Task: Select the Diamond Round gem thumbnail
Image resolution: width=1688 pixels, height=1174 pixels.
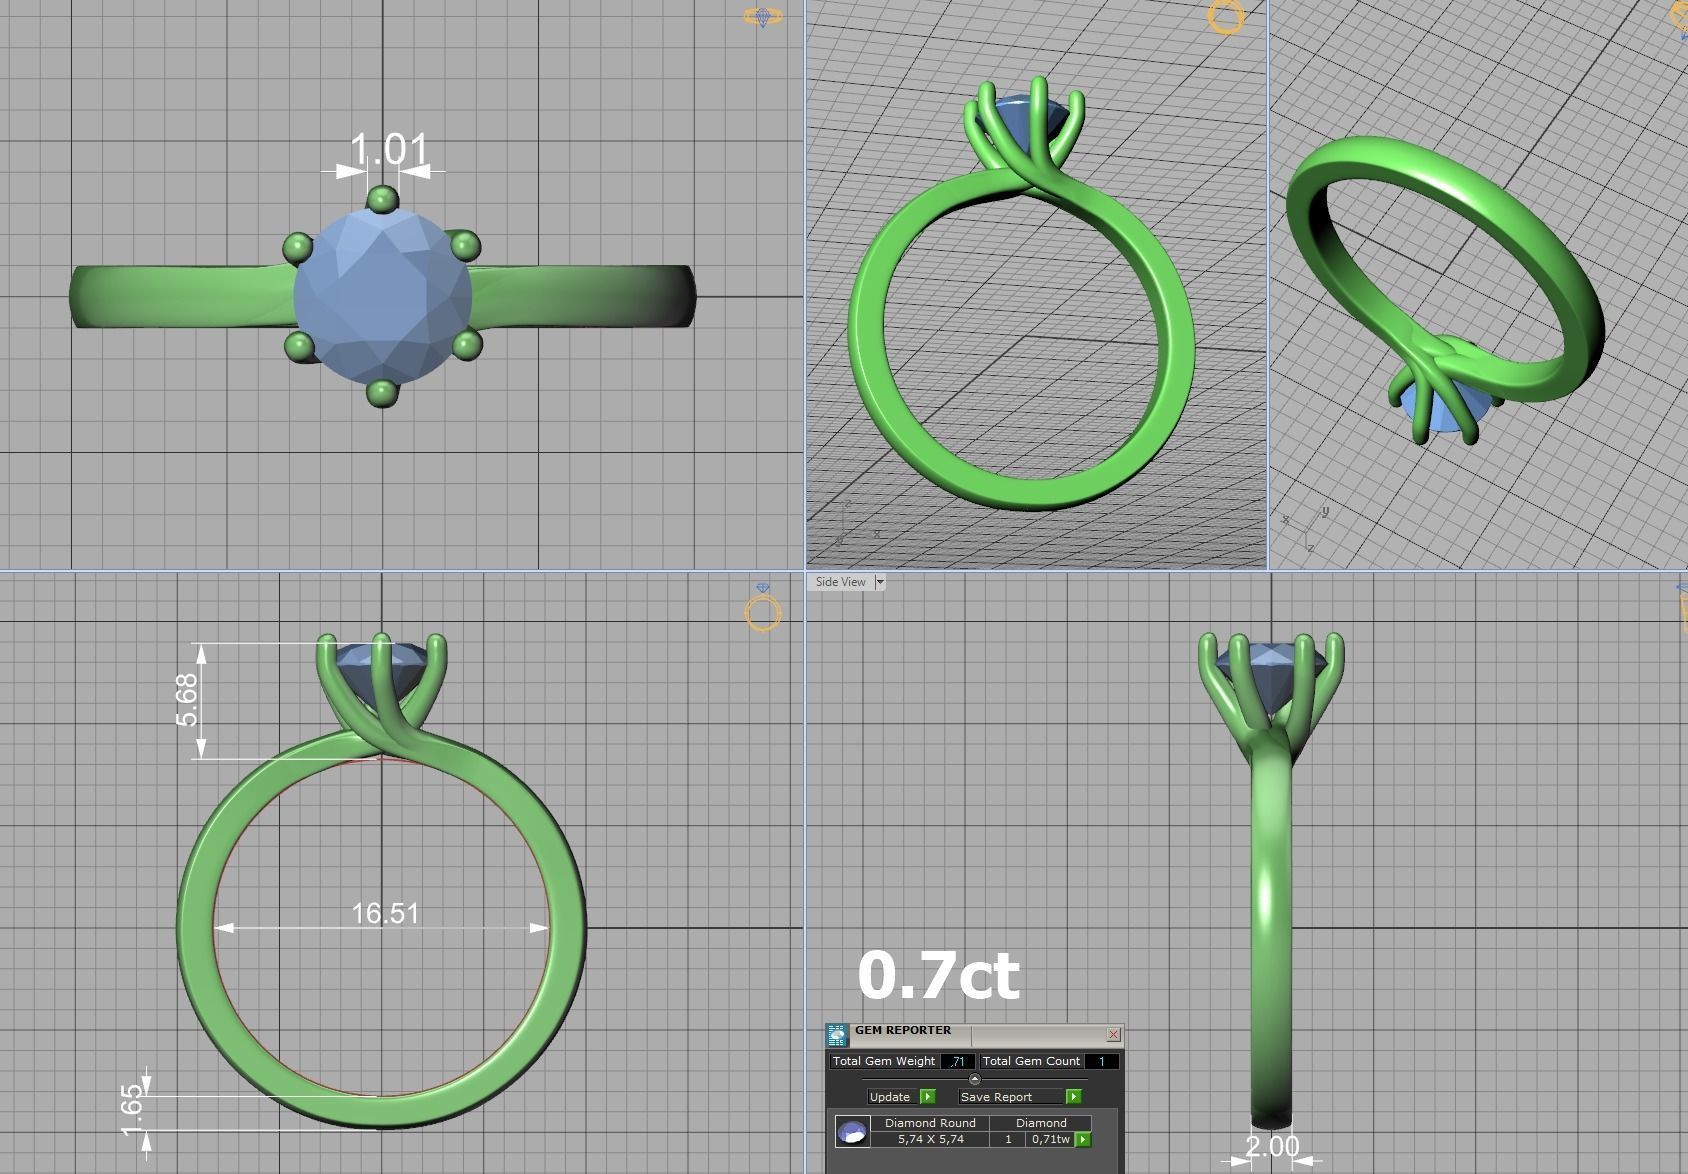Action: pos(852,1131)
